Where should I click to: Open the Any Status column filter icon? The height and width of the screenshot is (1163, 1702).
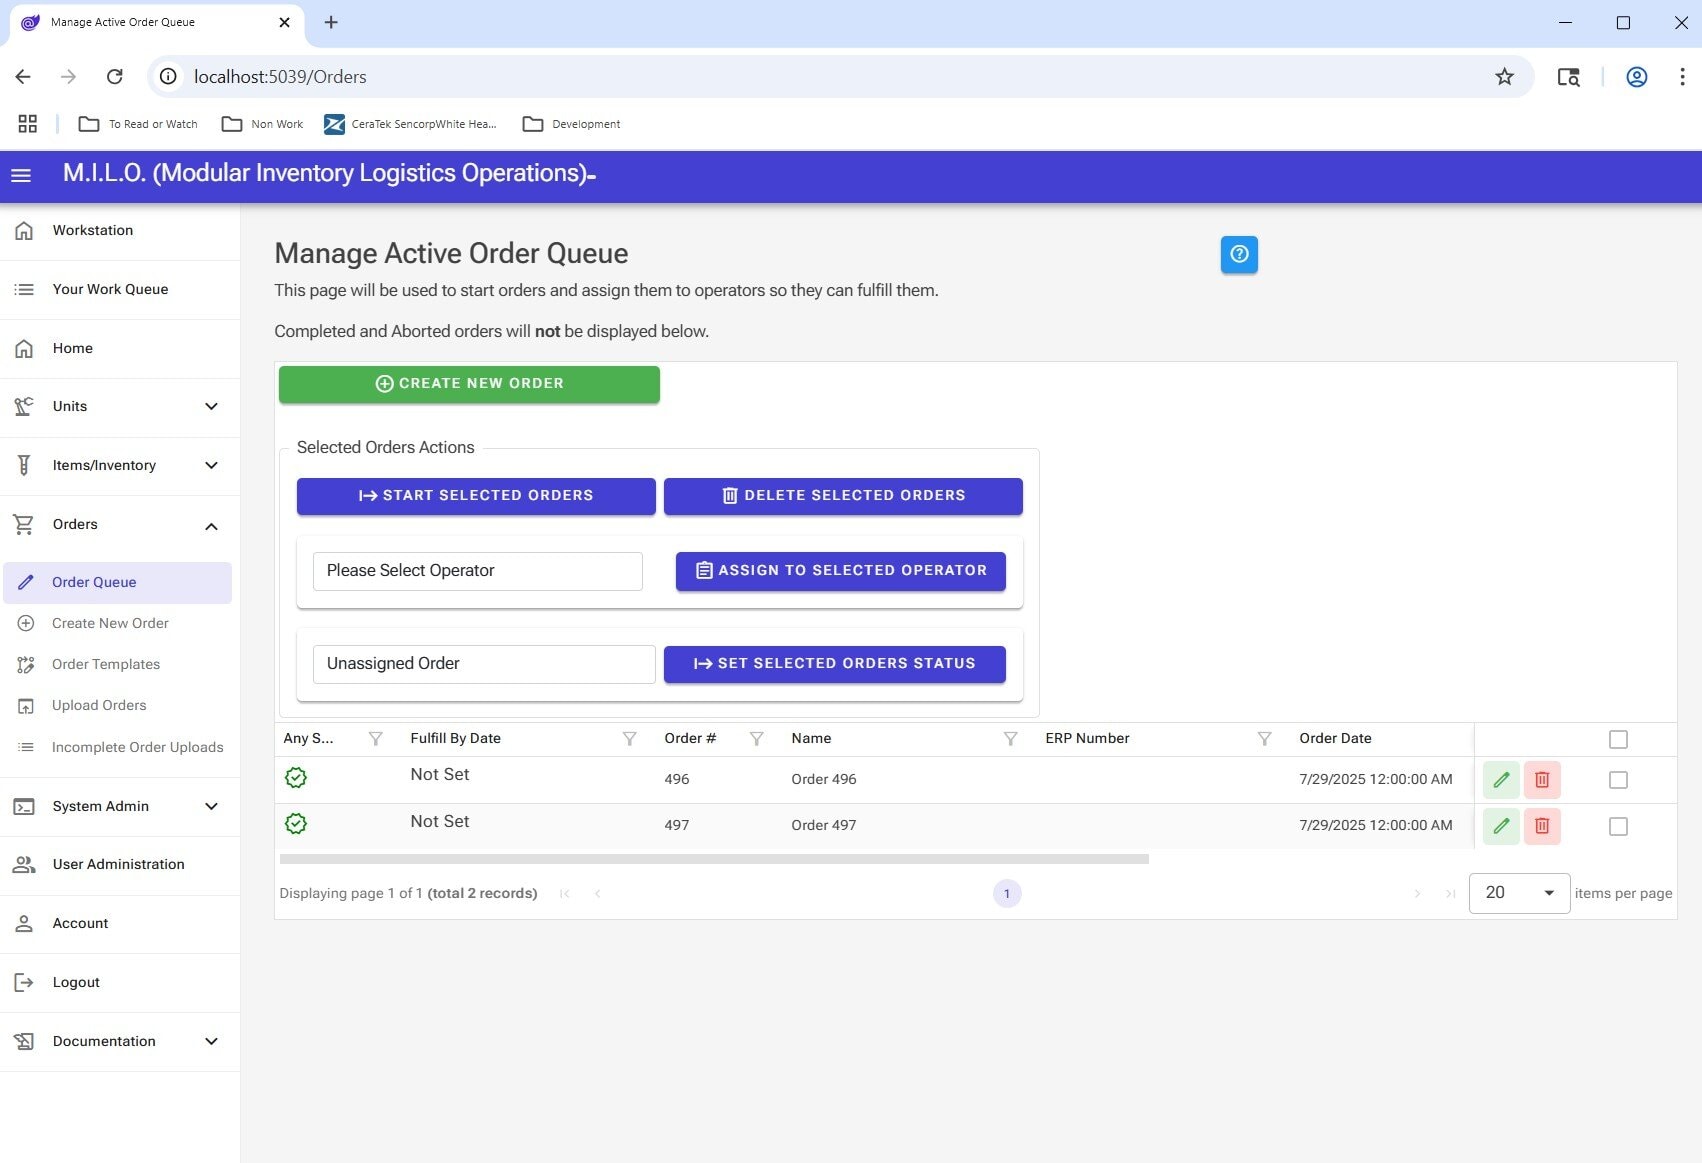pos(376,739)
